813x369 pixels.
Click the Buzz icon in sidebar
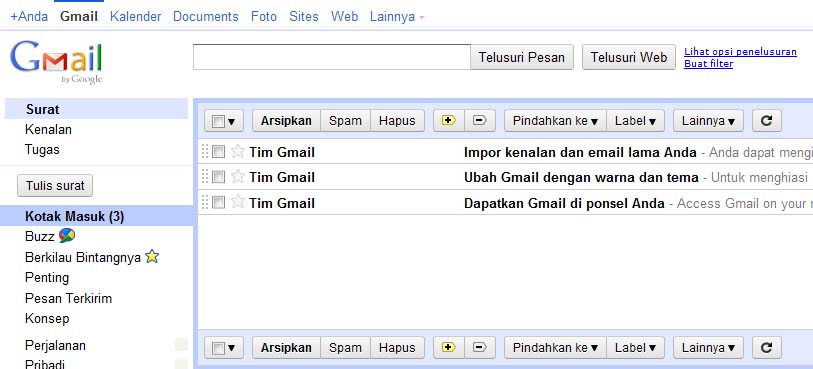(x=67, y=236)
